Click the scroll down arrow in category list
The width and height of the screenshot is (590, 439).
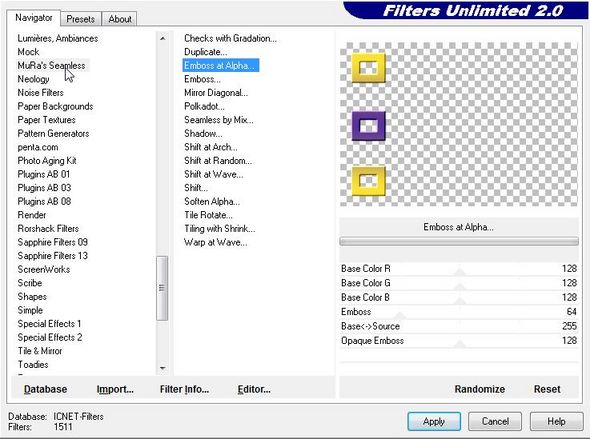[x=163, y=368]
